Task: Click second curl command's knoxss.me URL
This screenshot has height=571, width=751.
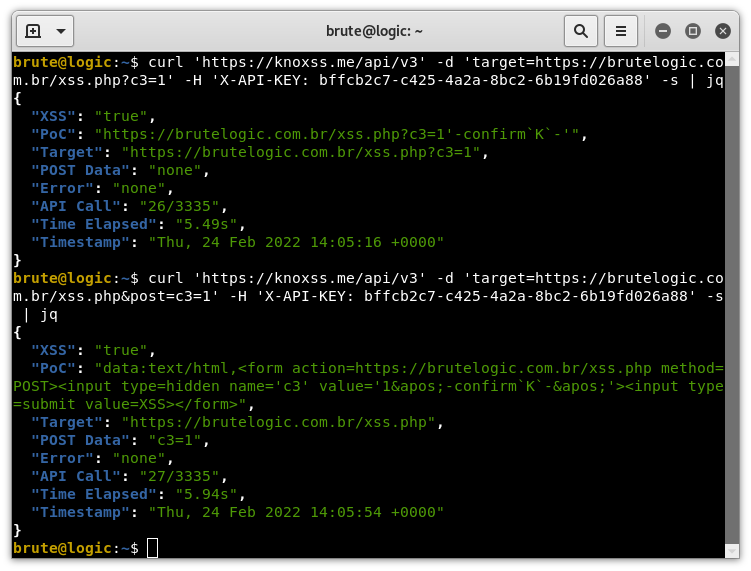Action: [309, 278]
